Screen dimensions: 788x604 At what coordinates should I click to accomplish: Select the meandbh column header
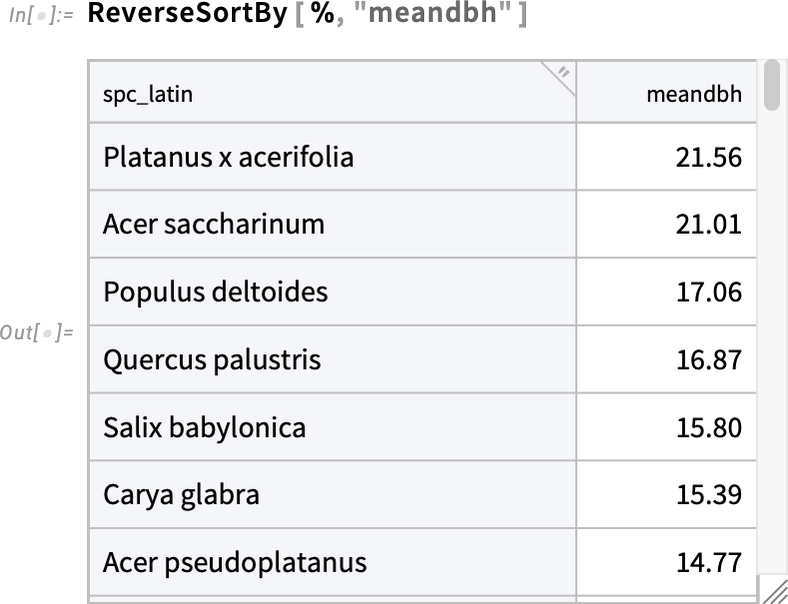666,93
